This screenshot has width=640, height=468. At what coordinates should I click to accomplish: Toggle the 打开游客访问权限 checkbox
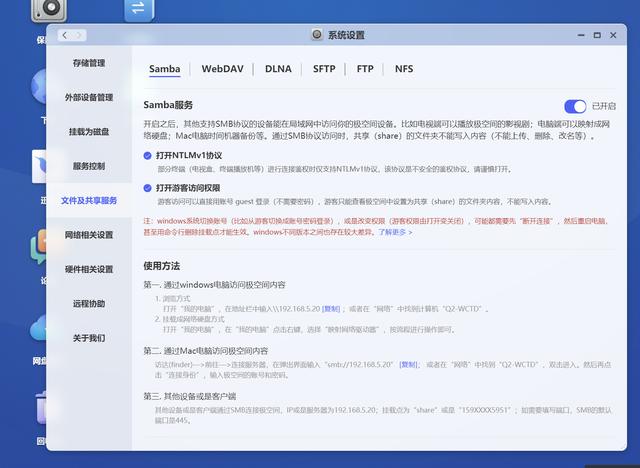click(x=147, y=188)
